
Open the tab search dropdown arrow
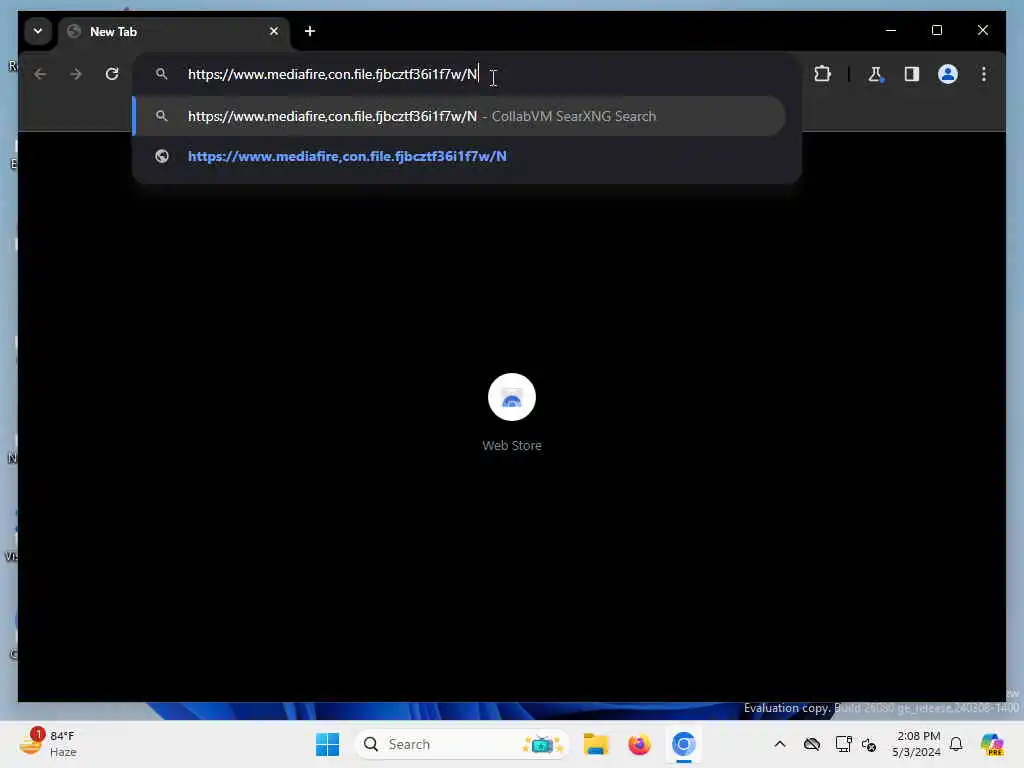38,31
